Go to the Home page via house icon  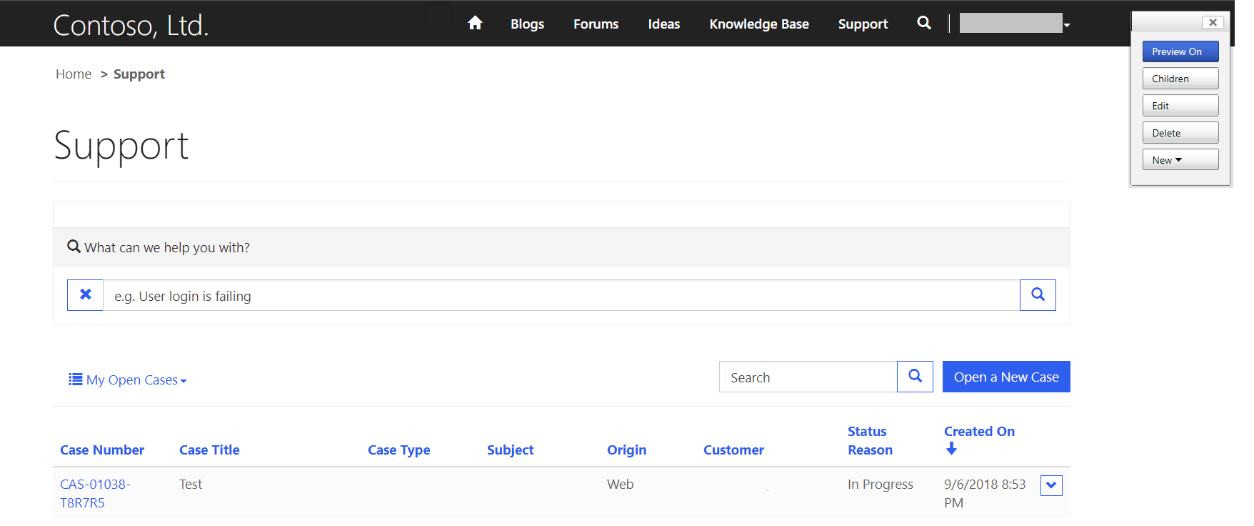click(x=475, y=23)
